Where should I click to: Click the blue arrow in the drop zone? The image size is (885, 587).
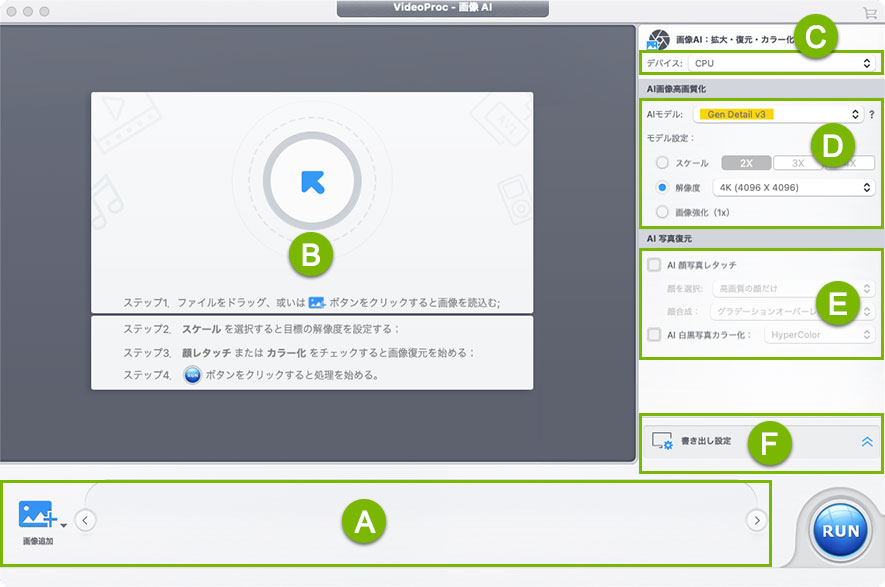coord(313,182)
